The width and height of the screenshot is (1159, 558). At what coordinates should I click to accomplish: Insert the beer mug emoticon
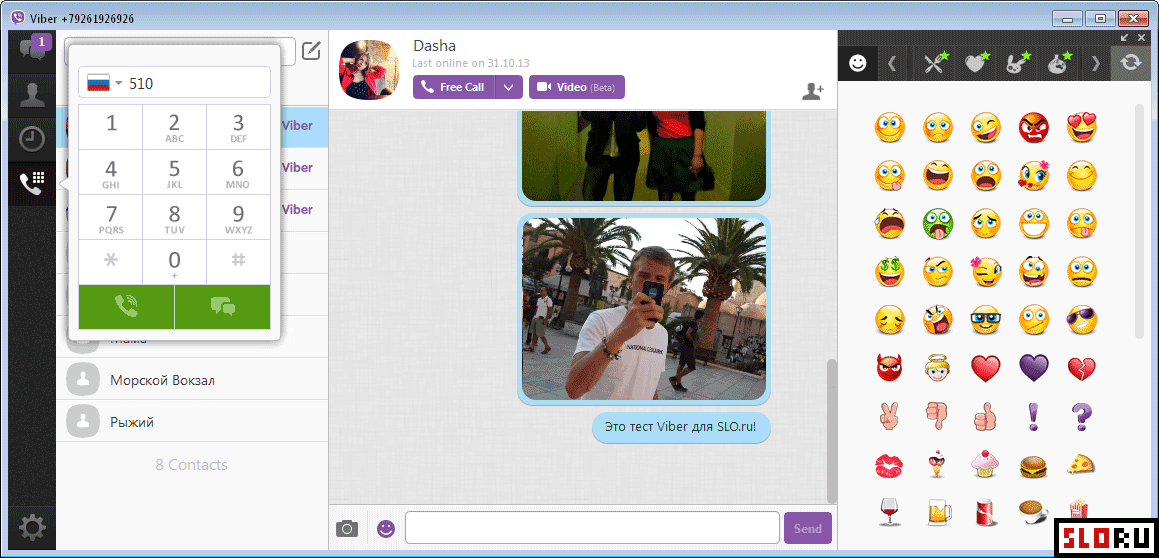click(938, 512)
